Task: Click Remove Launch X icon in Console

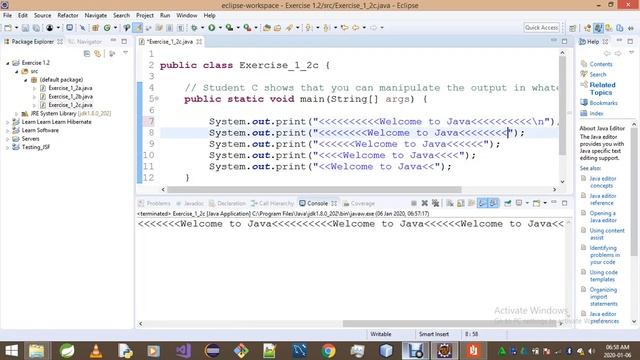Action: click(424, 203)
